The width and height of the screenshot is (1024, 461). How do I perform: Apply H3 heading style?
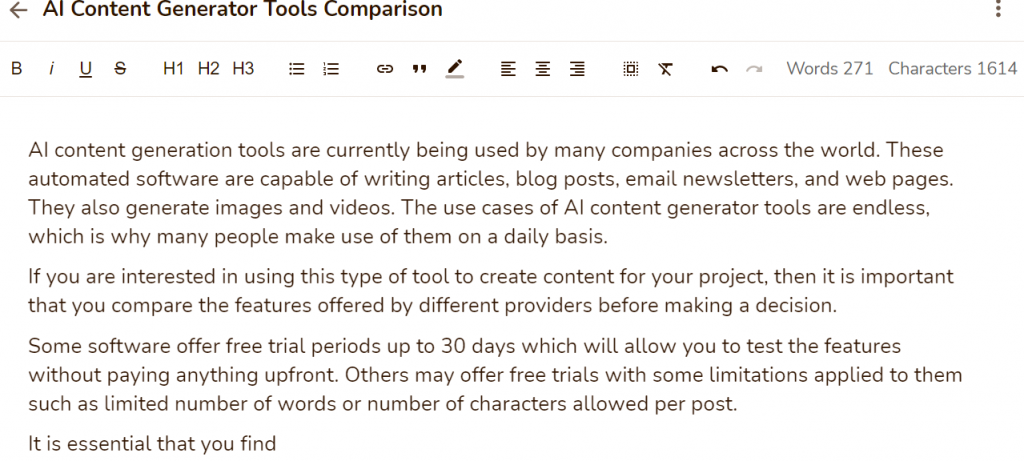tap(243, 69)
